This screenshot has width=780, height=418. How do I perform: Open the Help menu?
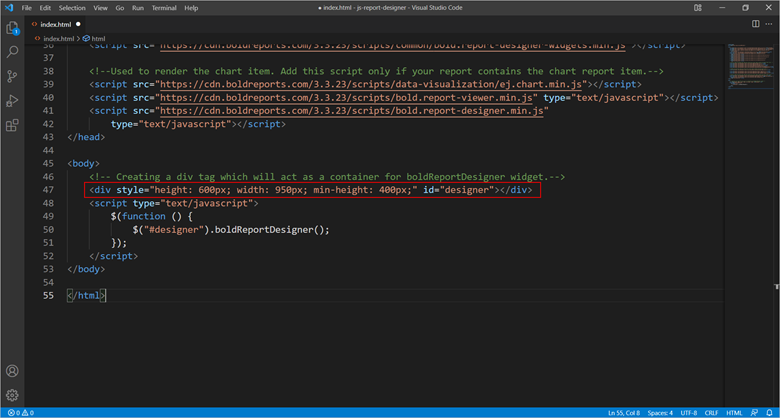click(191, 8)
